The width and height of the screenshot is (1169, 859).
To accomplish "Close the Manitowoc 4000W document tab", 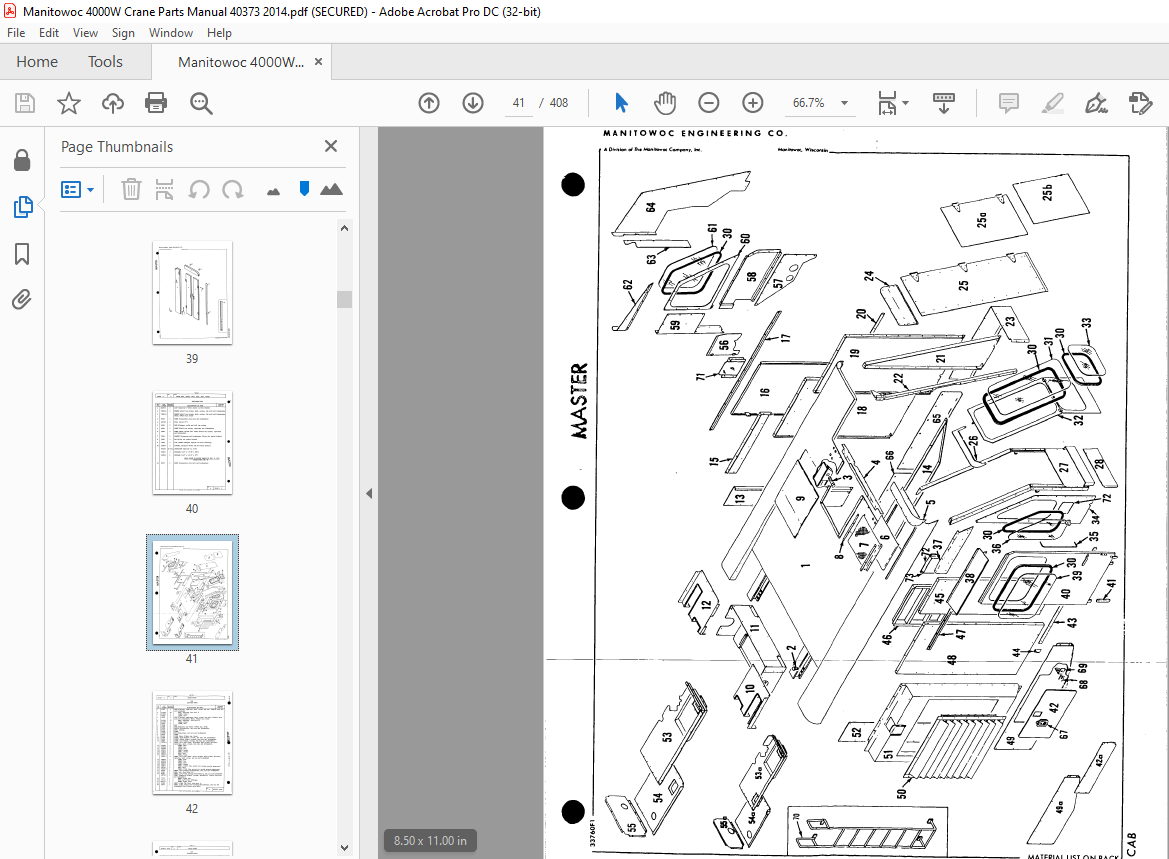I will click(318, 62).
